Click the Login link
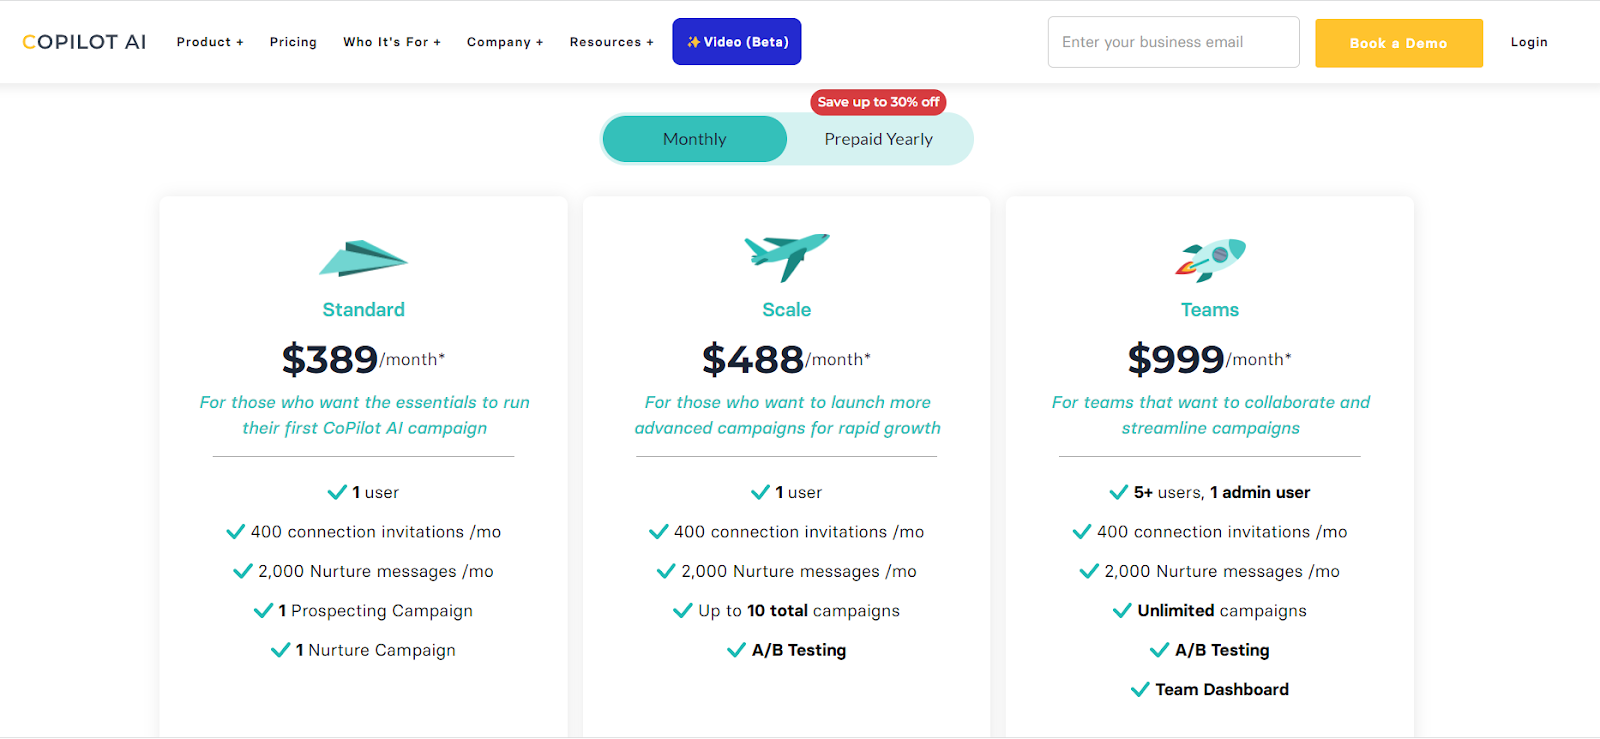Image resolution: width=1600 pixels, height=739 pixels. coord(1528,42)
